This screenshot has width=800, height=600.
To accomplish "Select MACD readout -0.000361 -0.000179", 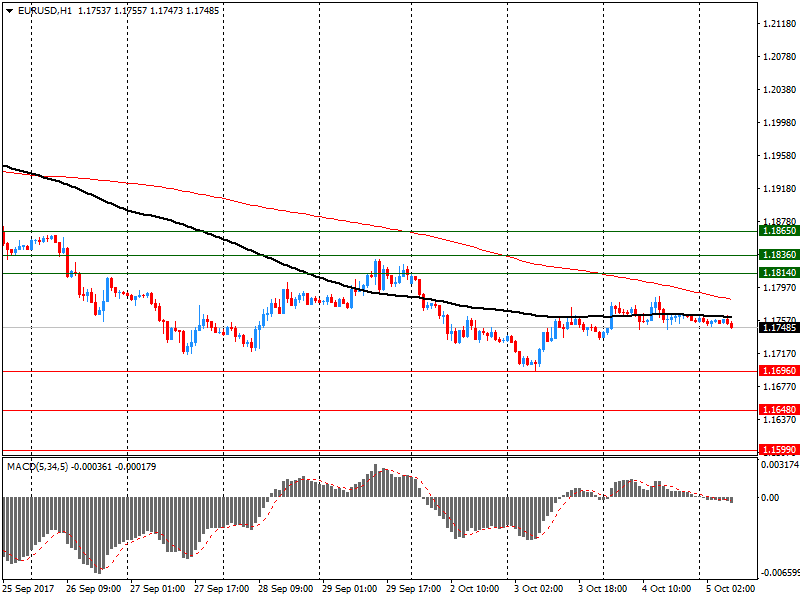I will 113,467.
